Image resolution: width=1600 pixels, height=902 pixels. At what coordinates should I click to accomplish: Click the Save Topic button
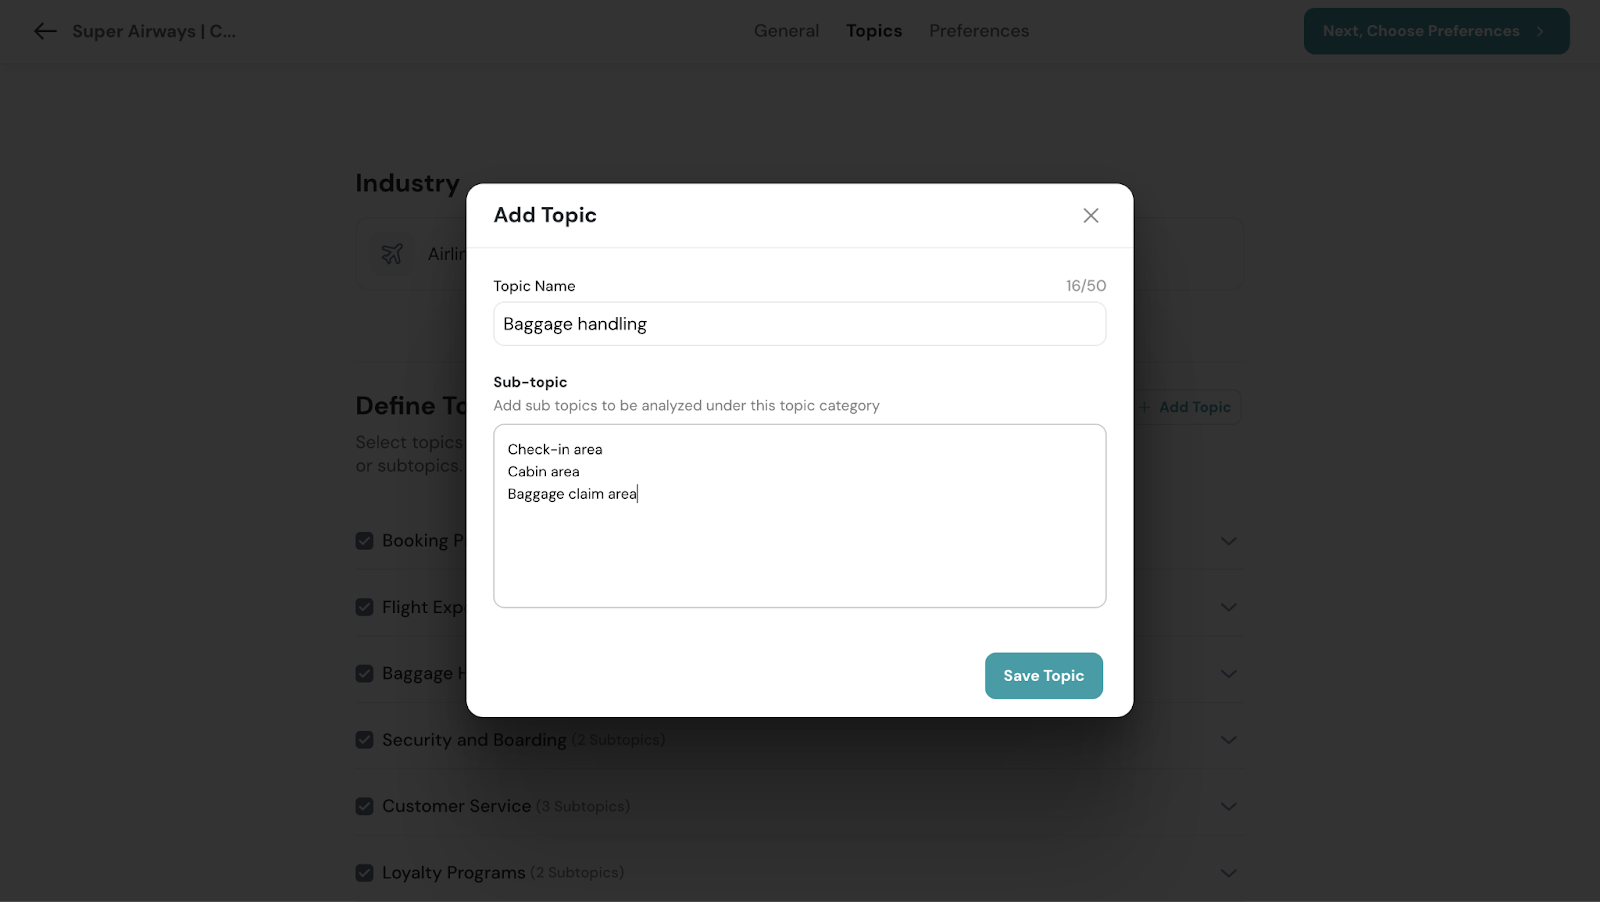click(x=1043, y=676)
